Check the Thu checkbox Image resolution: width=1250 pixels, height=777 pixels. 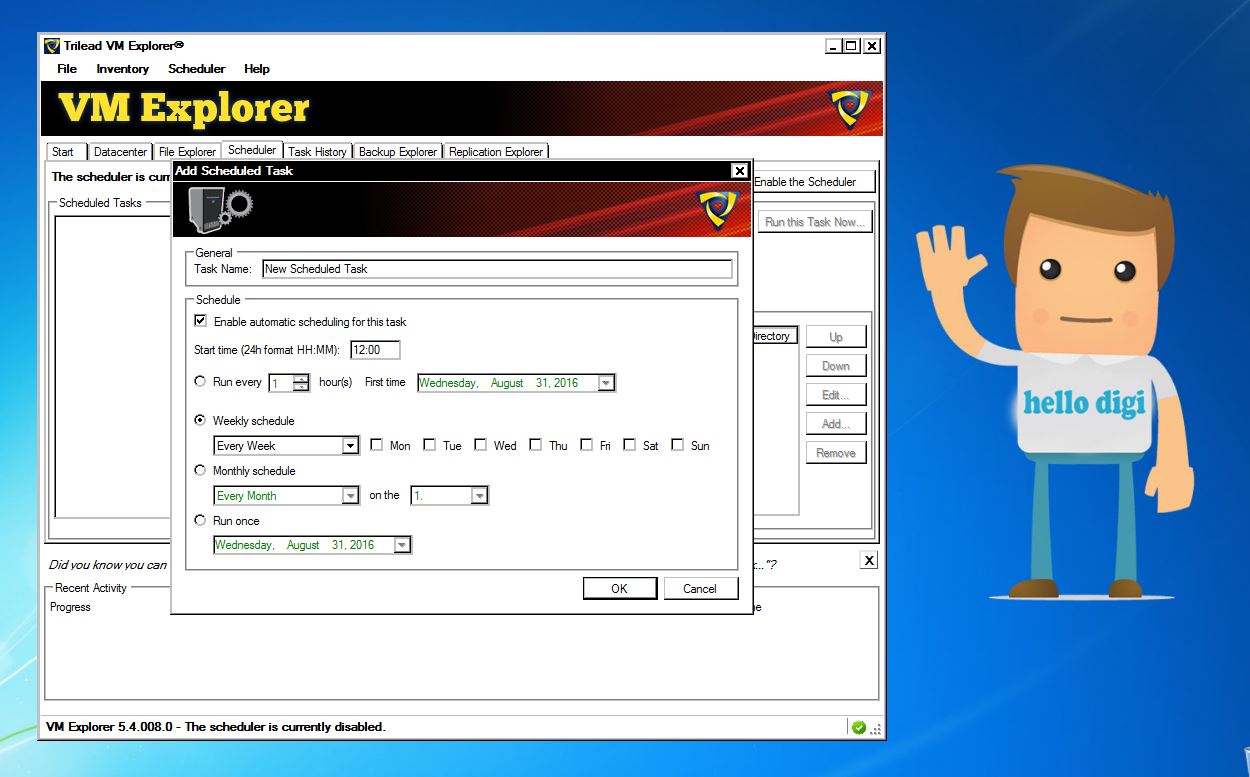click(x=535, y=445)
